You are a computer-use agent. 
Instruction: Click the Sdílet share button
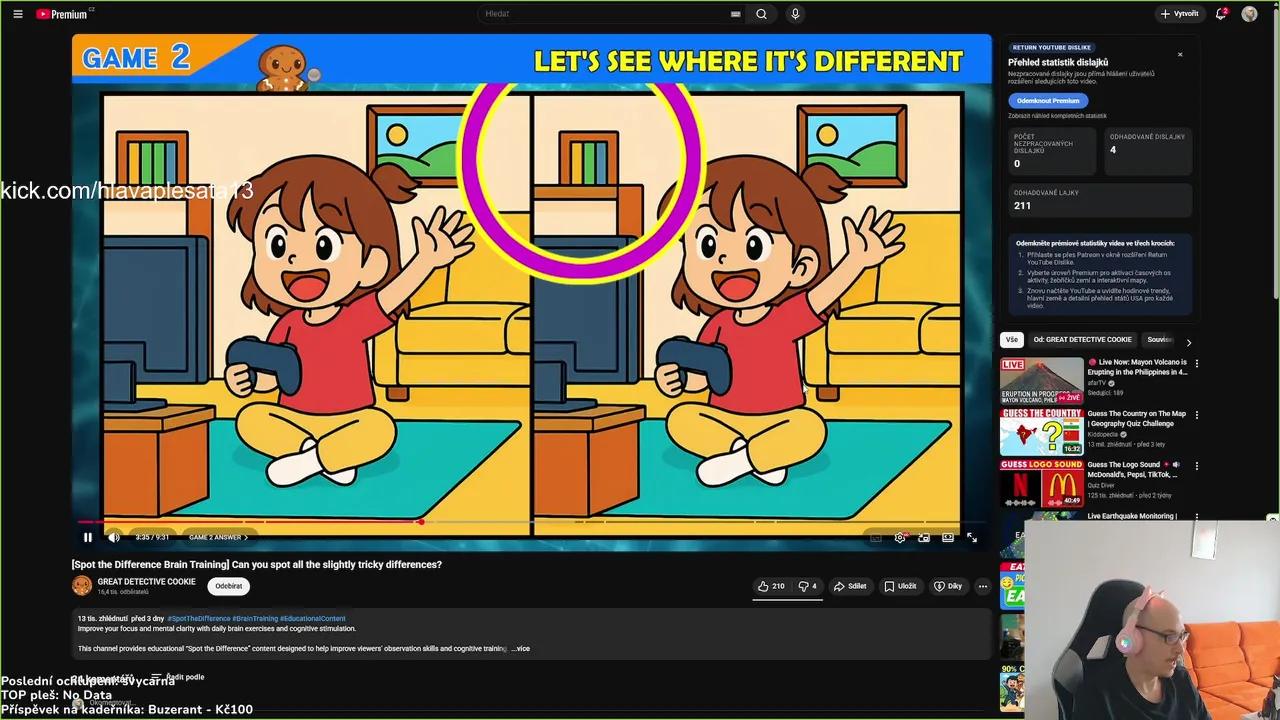coord(851,586)
